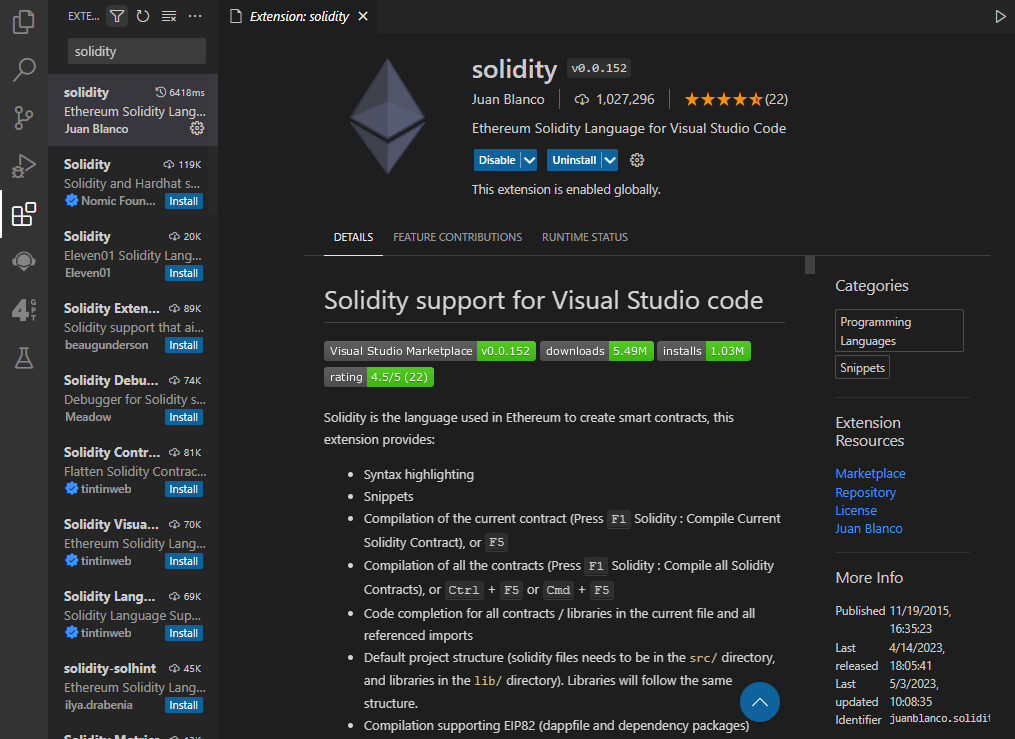Open the Juan Blanco resource link
This screenshot has width=1015, height=739.
tap(869, 528)
